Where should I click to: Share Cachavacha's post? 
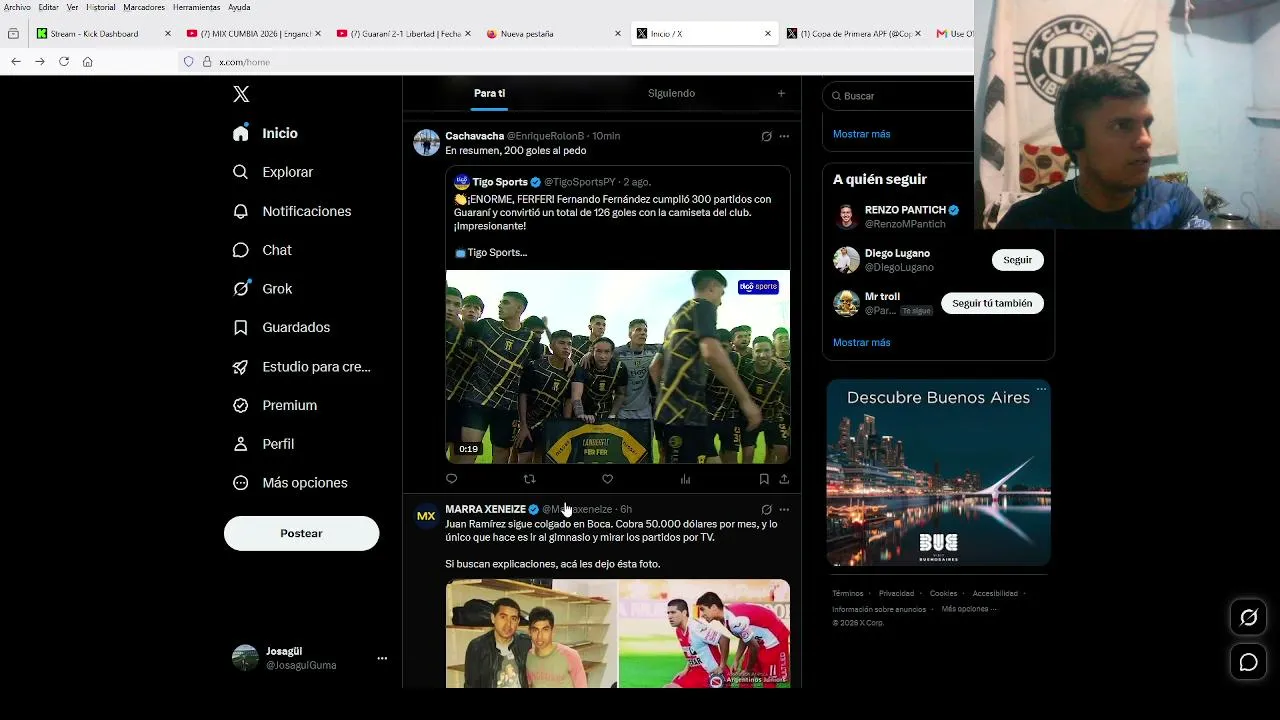pos(784,479)
